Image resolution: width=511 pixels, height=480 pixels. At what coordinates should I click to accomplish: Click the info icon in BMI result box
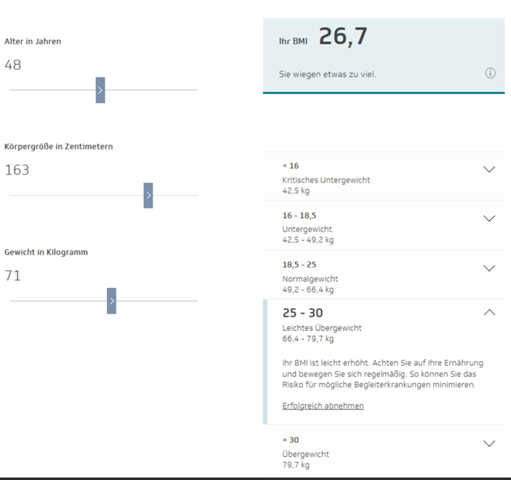(490, 73)
